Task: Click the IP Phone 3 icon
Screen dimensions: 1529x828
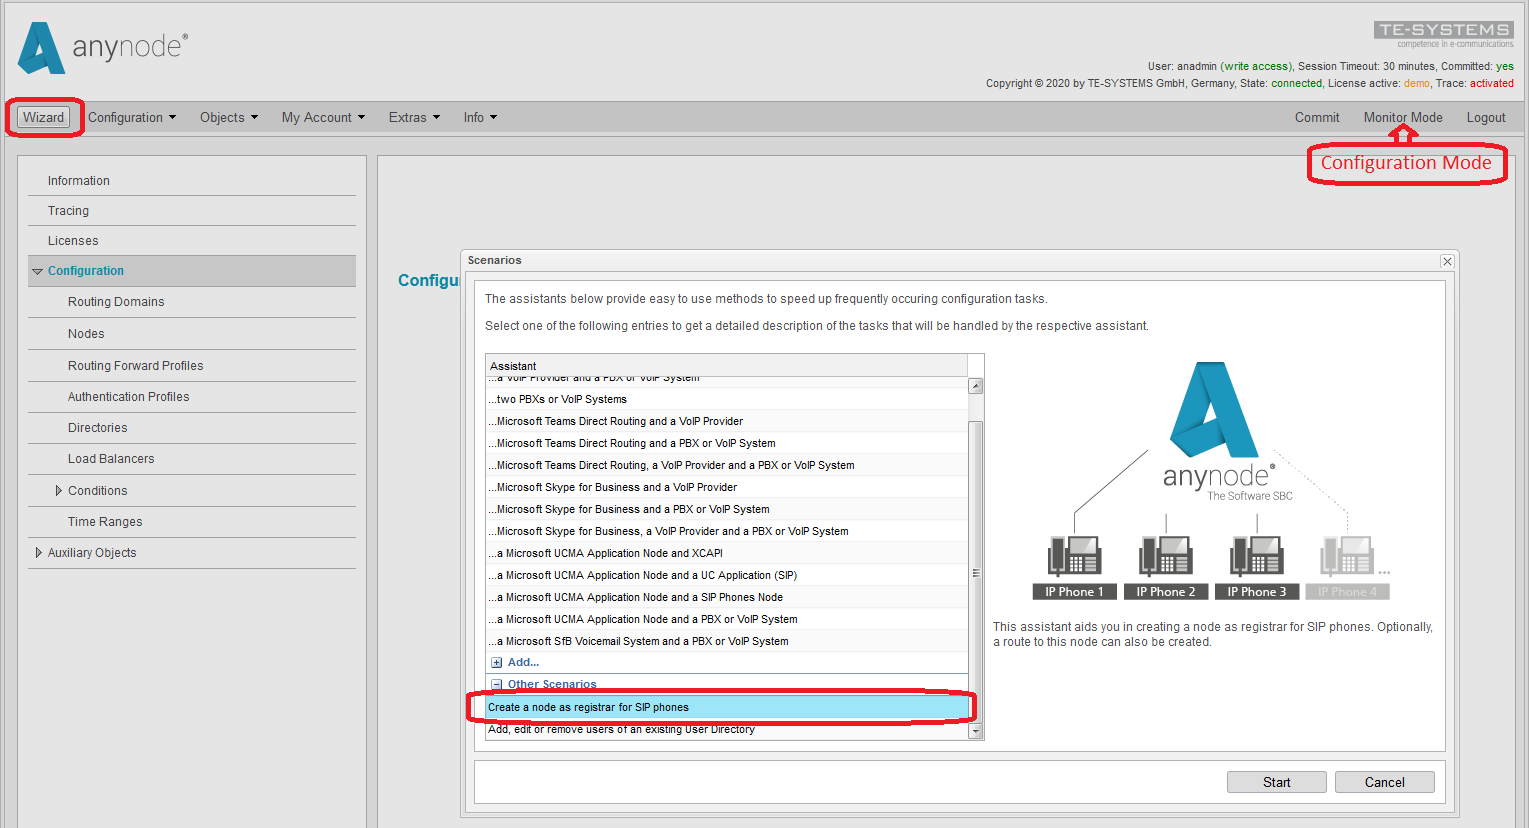Action: click(1257, 556)
